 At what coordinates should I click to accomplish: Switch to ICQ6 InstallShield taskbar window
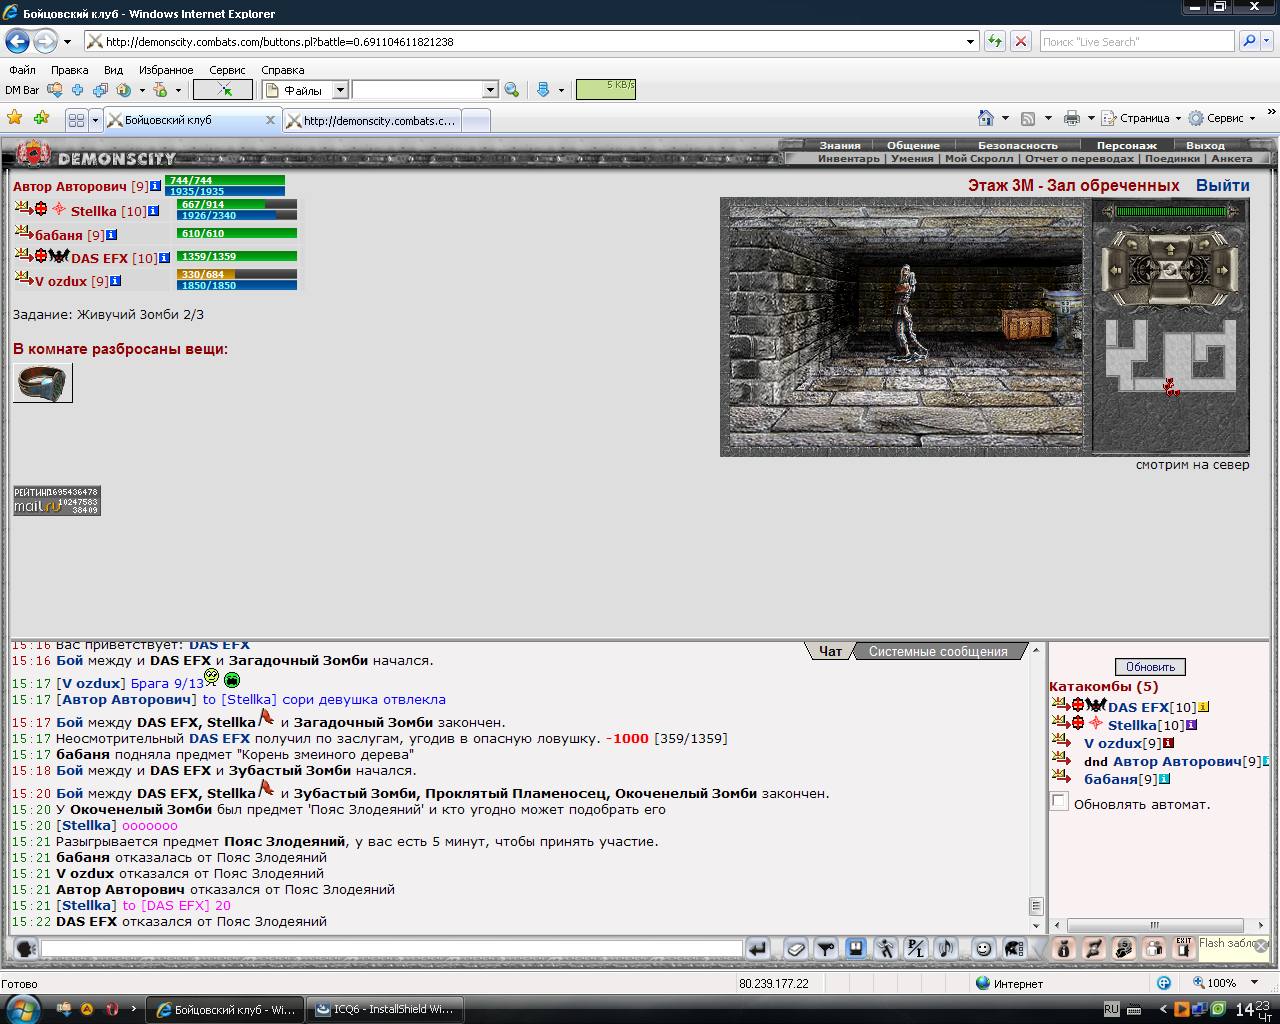[x=384, y=1009]
